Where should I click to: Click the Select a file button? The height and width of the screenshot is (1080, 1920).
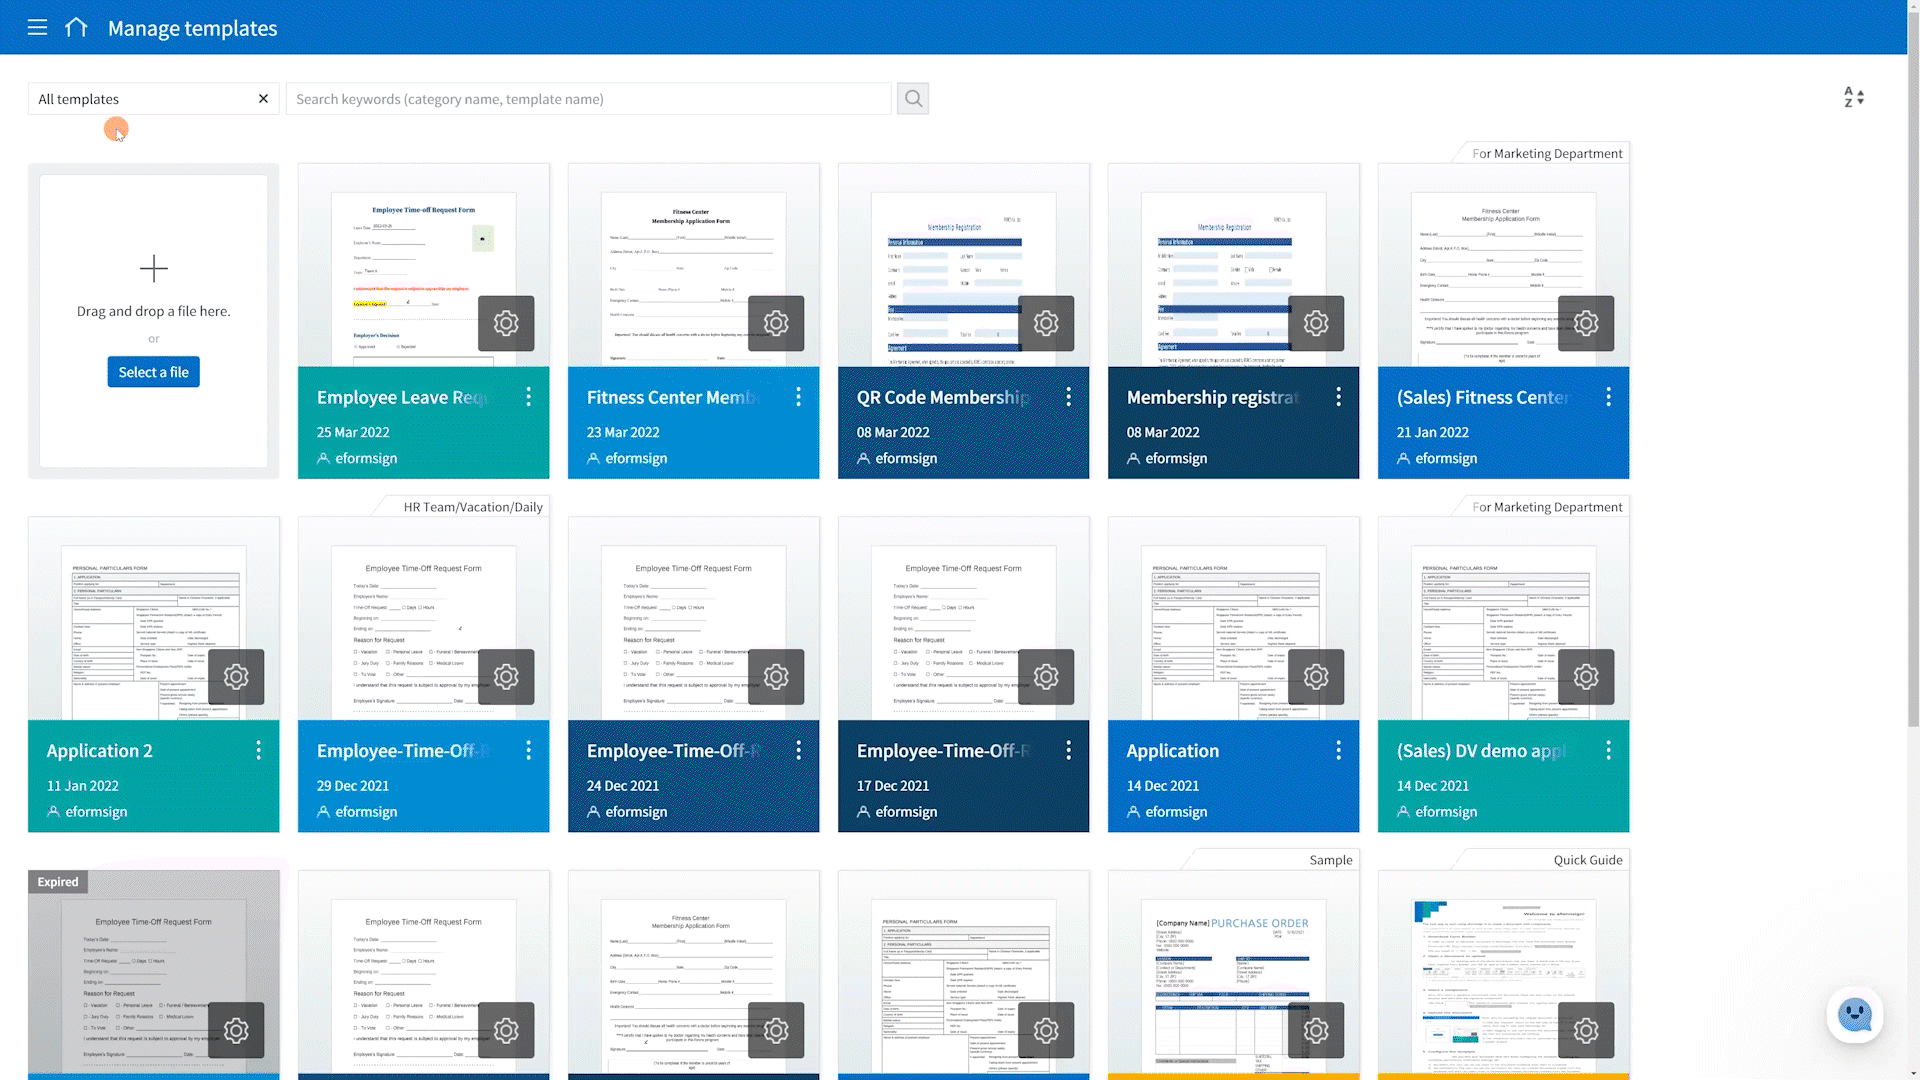click(153, 372)
